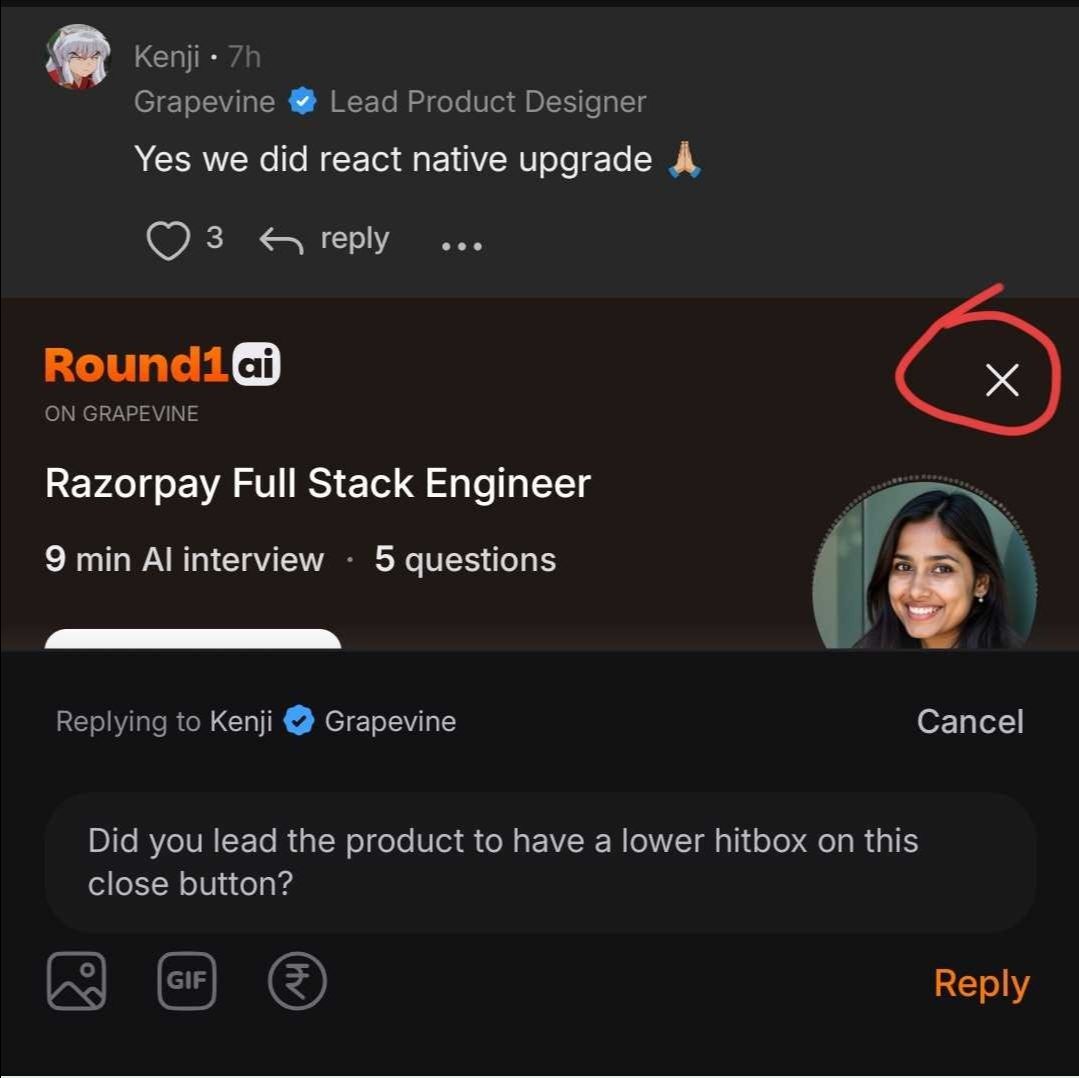Open the GIF picker
1079x1078 pixels.
[187, 981]
